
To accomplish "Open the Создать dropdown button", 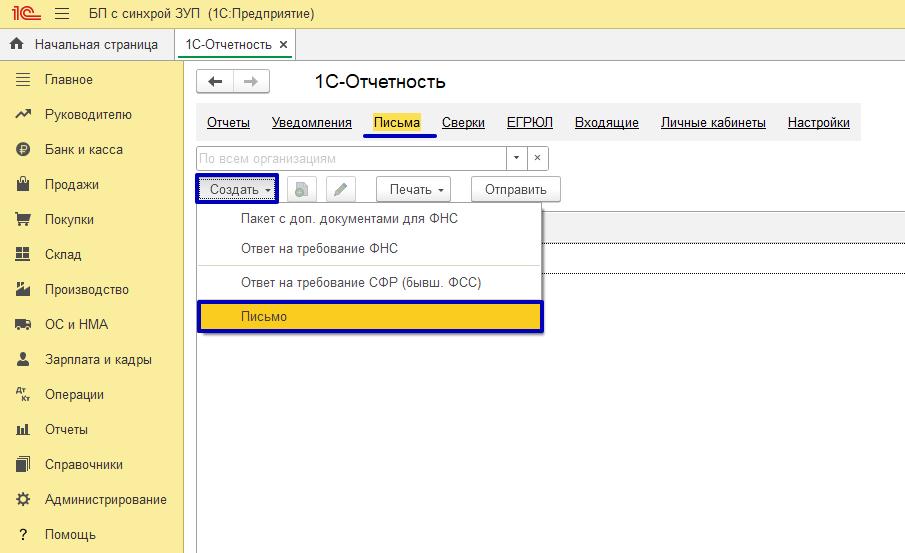I will click(x=237, y=189).
